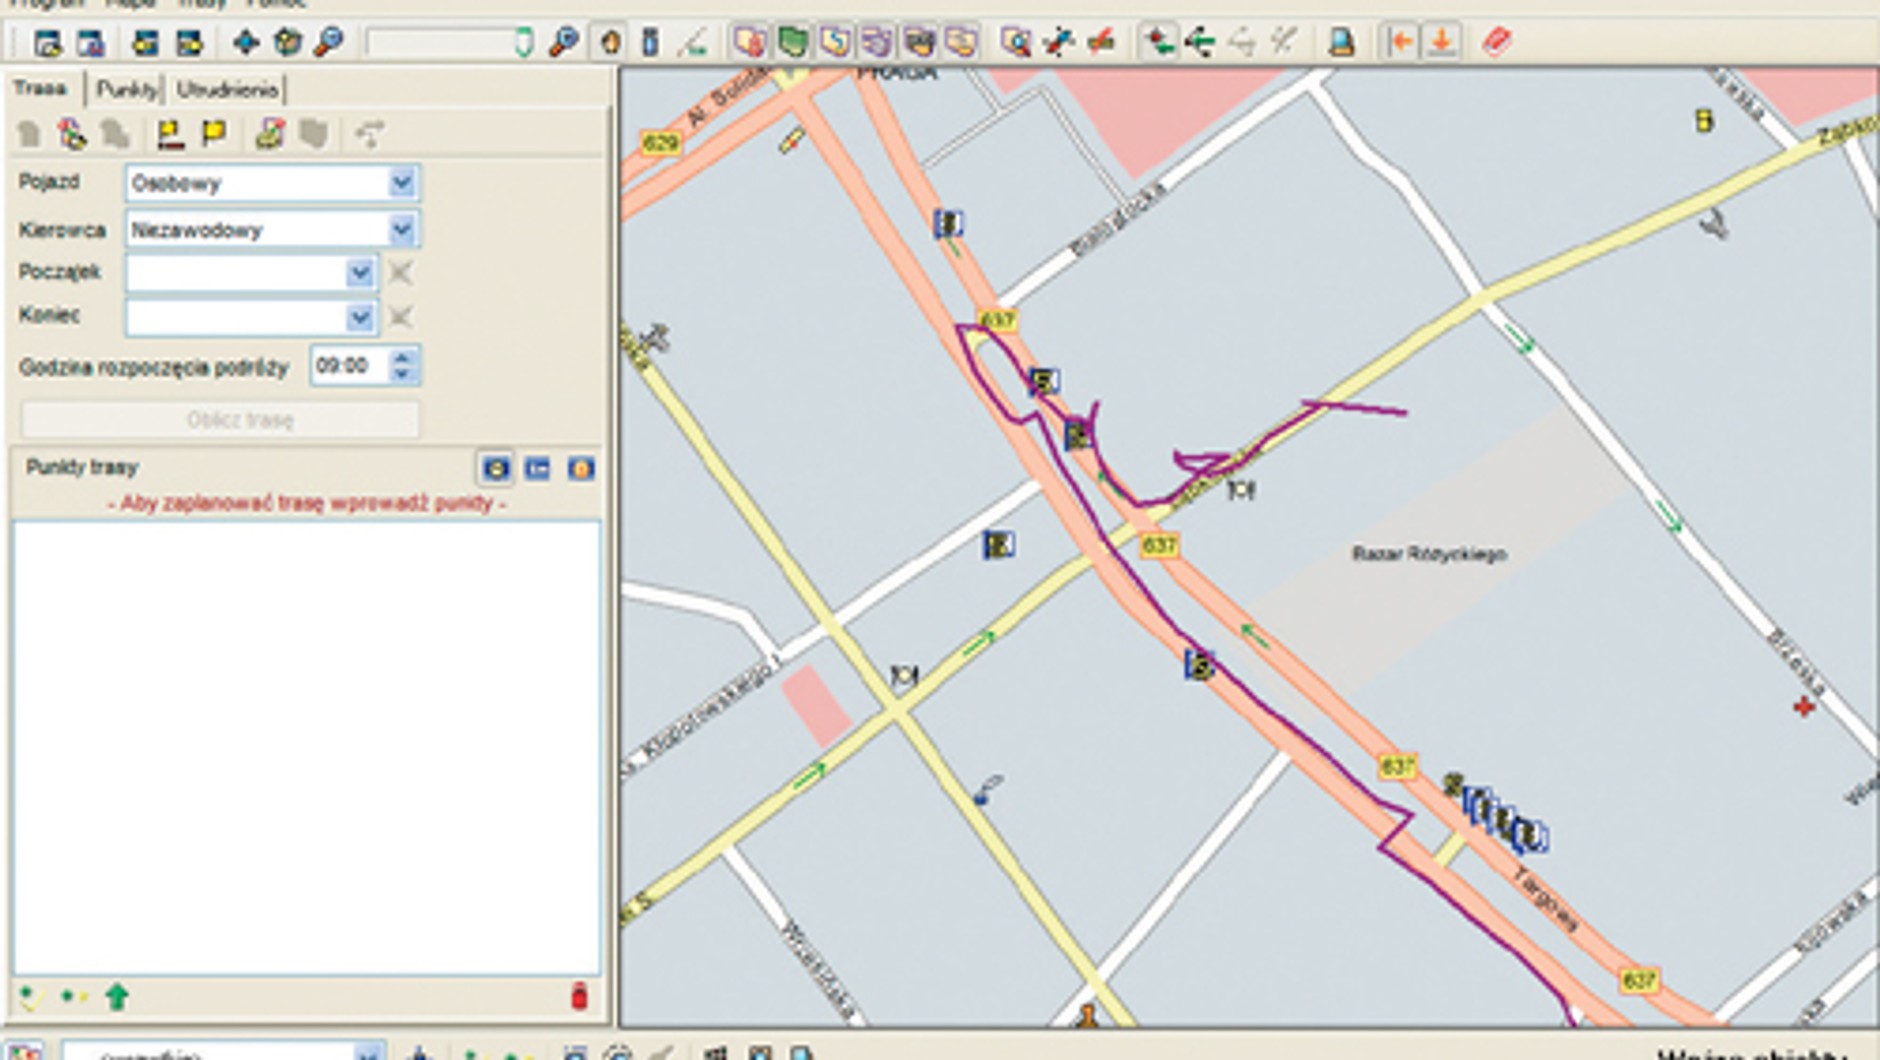Click the second blue Punkty trasy view button

538,468
